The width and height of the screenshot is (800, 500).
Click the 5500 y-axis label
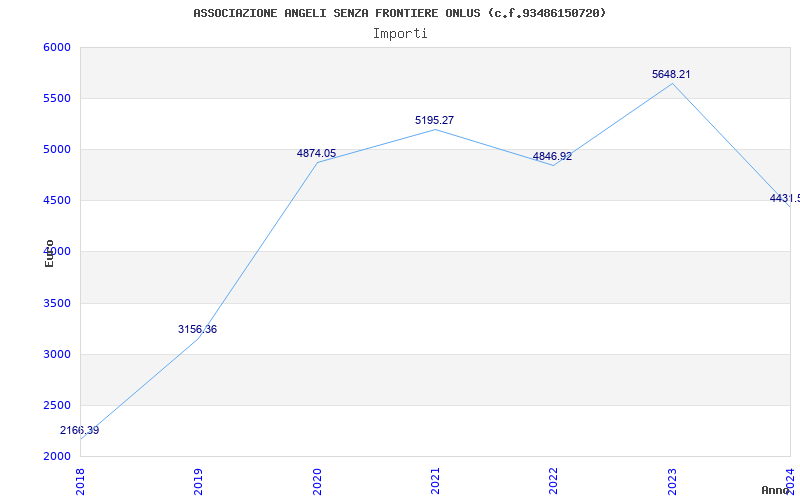coord(57,98)
